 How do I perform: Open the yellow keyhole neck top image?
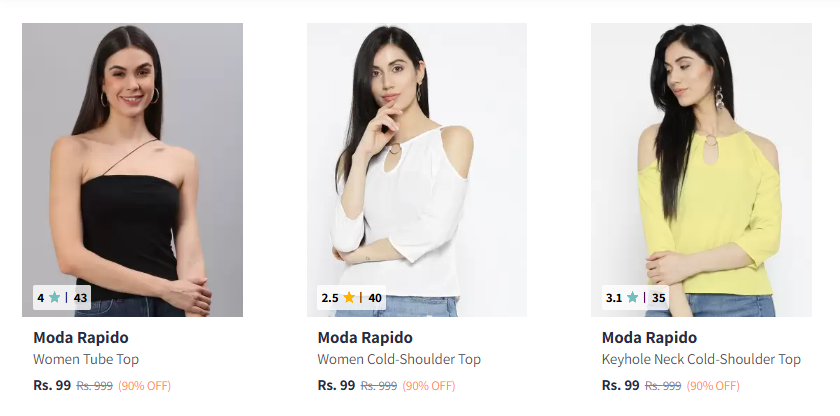pos(701,150)
